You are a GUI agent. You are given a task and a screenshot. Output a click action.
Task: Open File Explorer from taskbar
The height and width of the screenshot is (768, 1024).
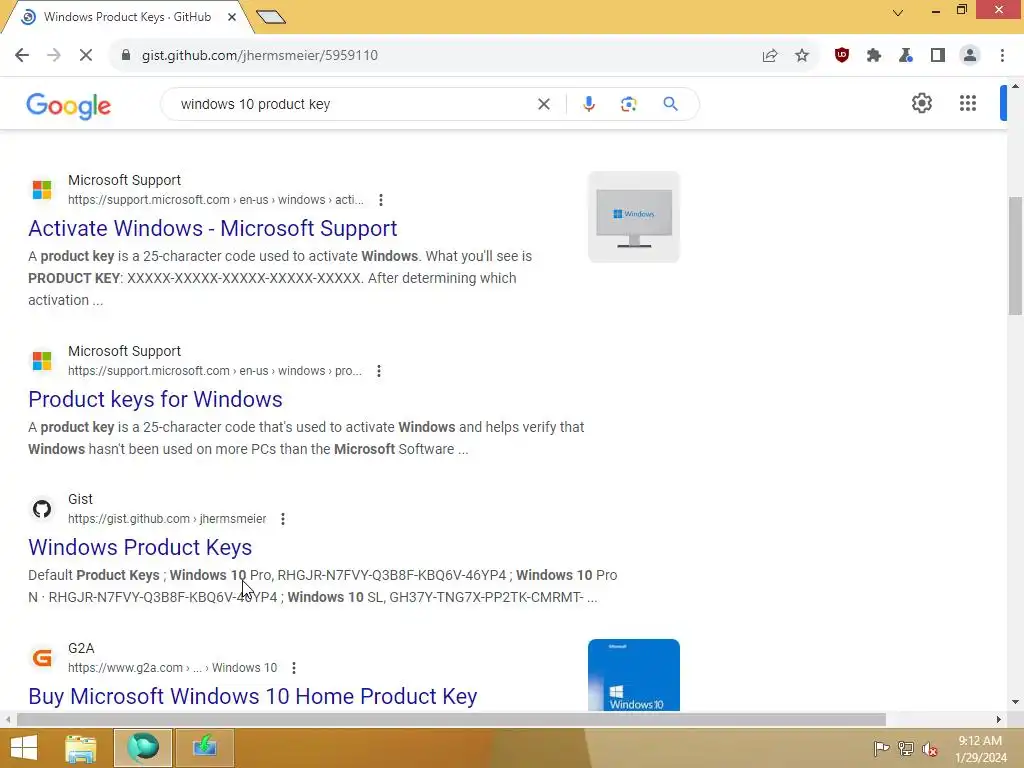pyautogui.click(x=81, y=748)
